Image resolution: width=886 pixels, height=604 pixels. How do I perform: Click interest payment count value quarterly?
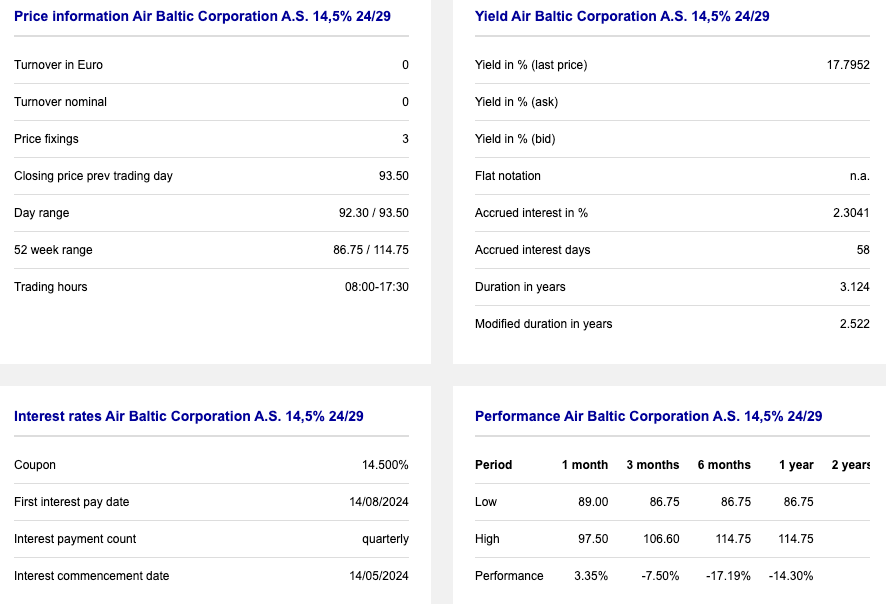[x=385, y=539]
